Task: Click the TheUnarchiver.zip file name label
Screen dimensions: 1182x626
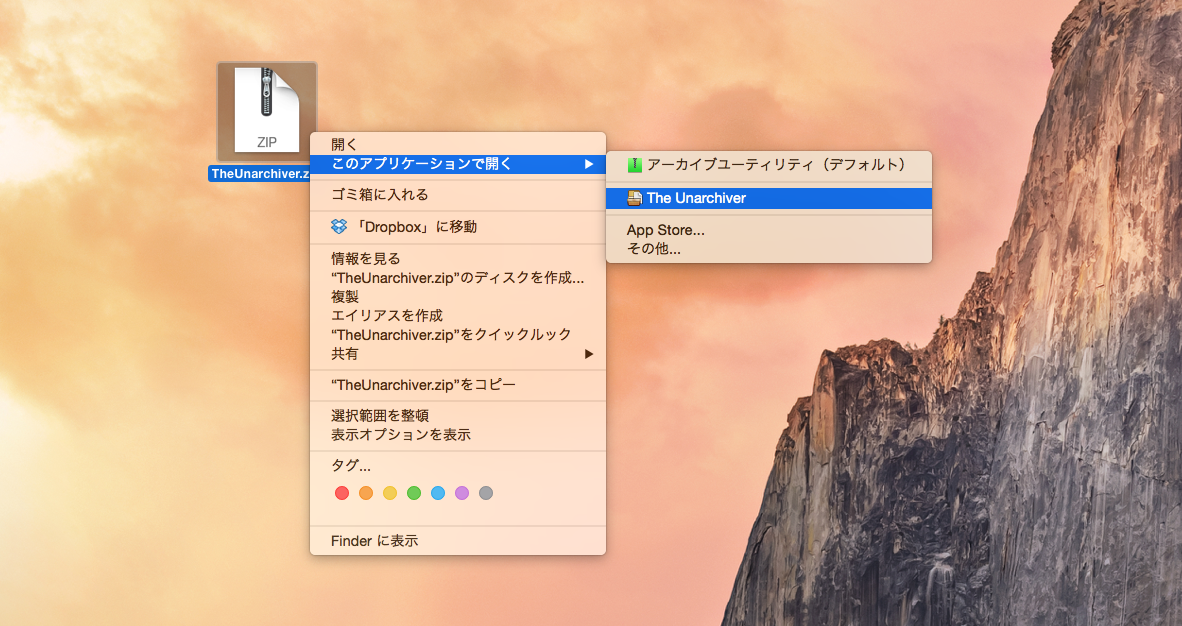Action: [260, 173]
